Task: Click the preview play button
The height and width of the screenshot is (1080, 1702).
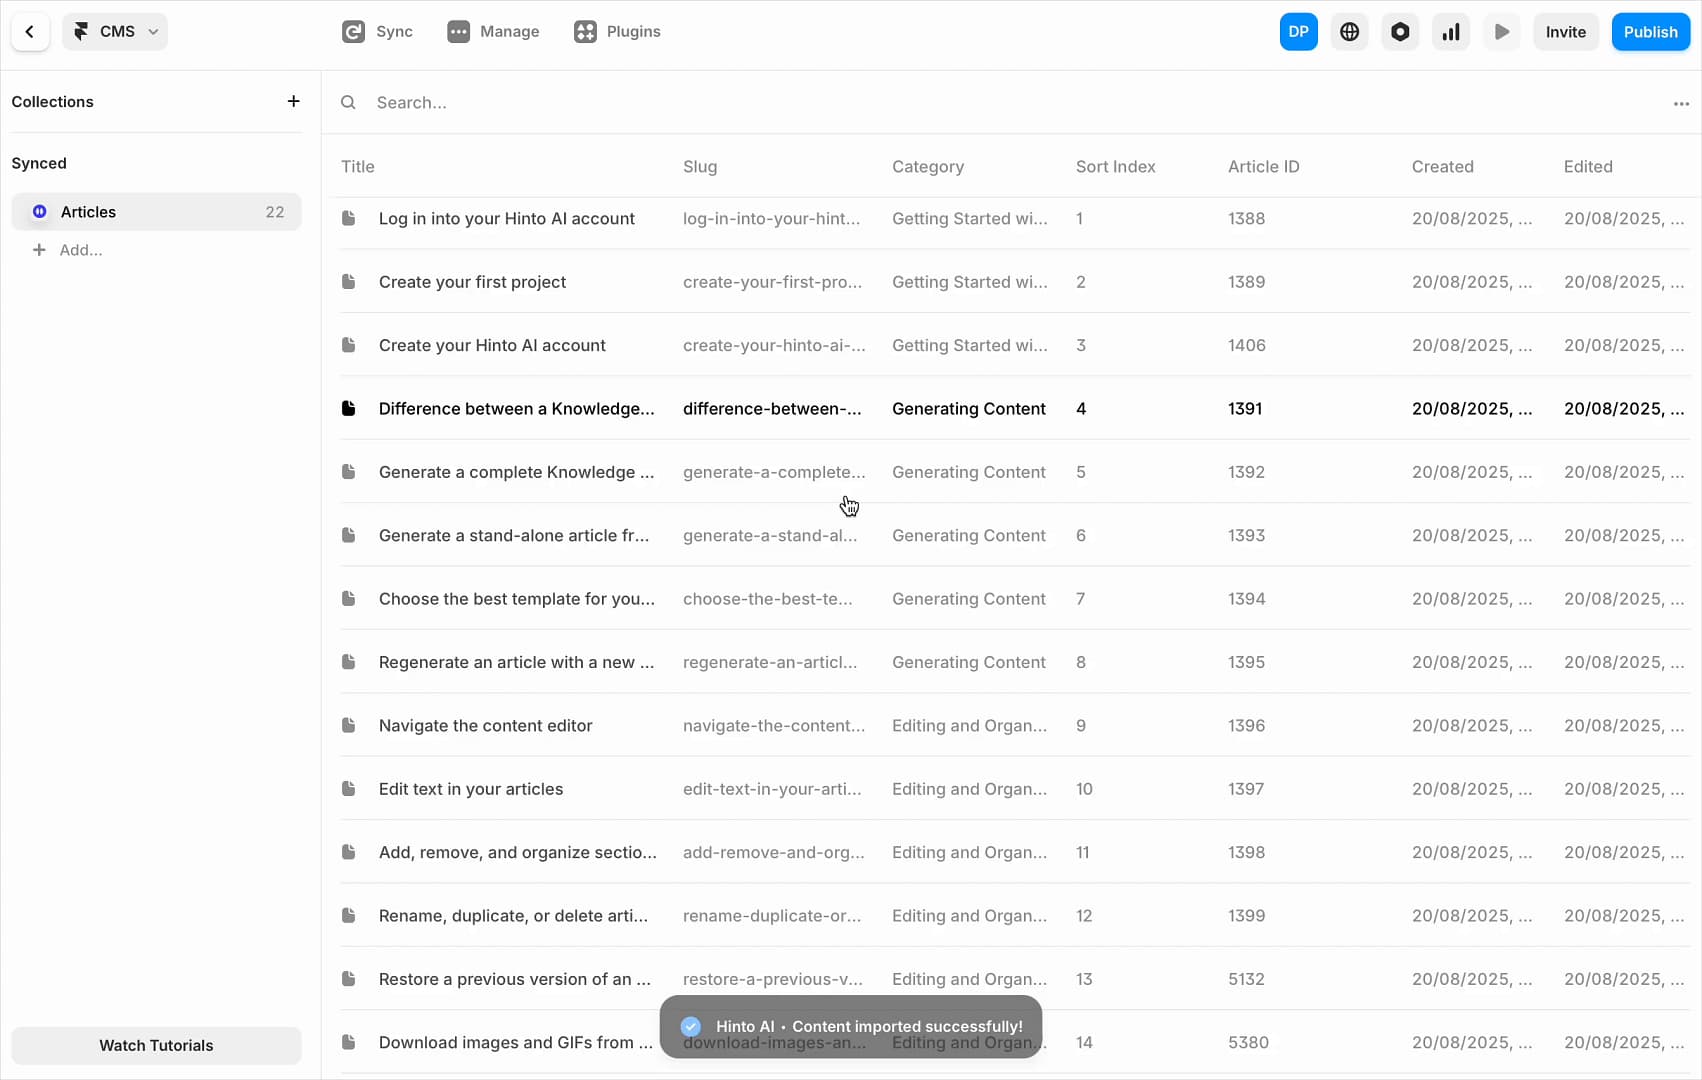Action: point(1501,32)
